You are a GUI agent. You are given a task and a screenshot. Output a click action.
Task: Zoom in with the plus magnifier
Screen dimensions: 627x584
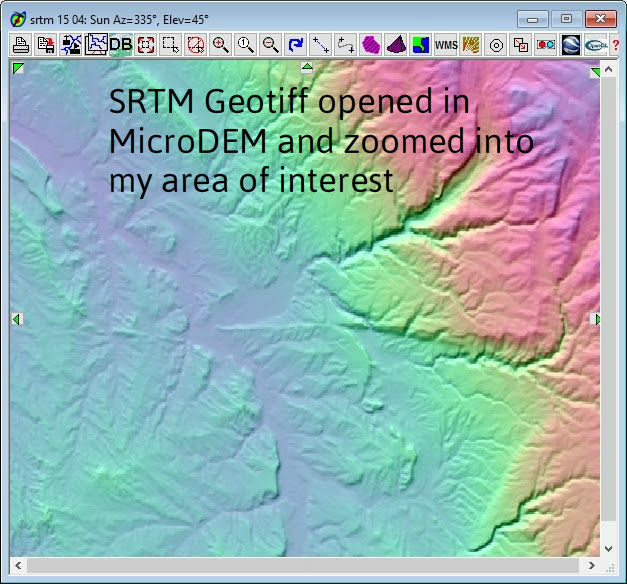tap(220, 45)
